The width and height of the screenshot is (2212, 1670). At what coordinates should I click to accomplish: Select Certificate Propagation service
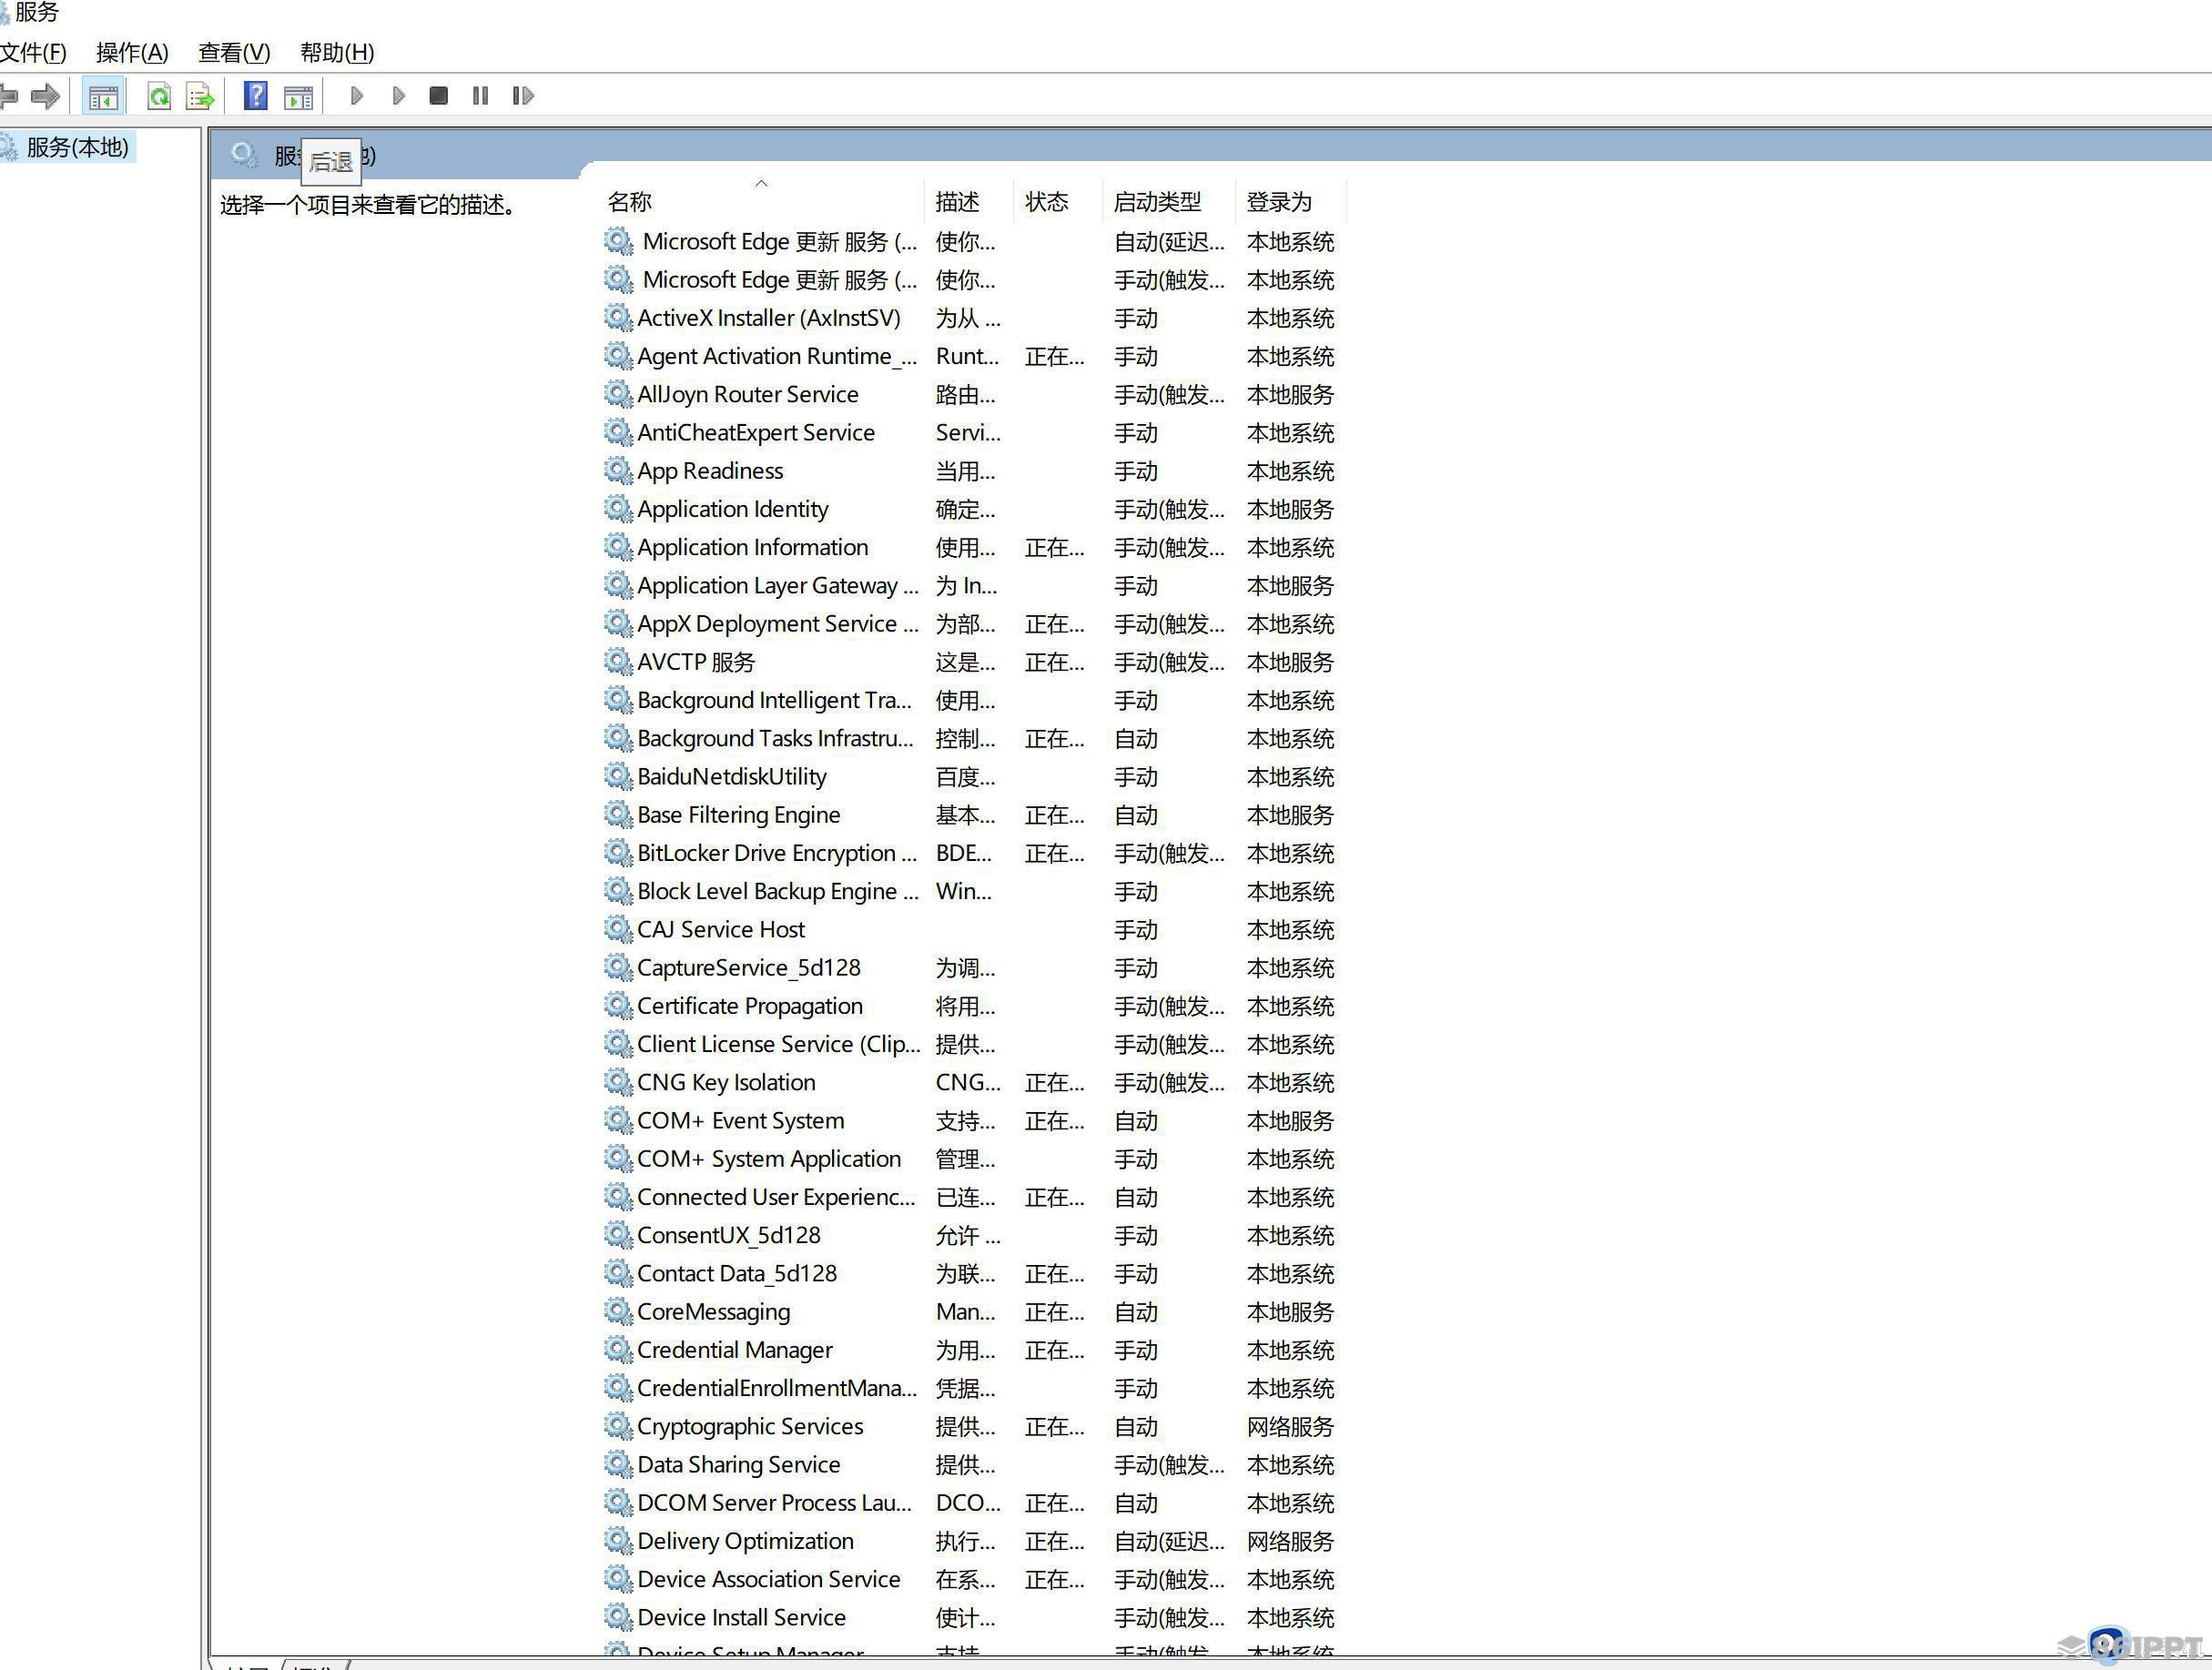[x=972, y=1006]
